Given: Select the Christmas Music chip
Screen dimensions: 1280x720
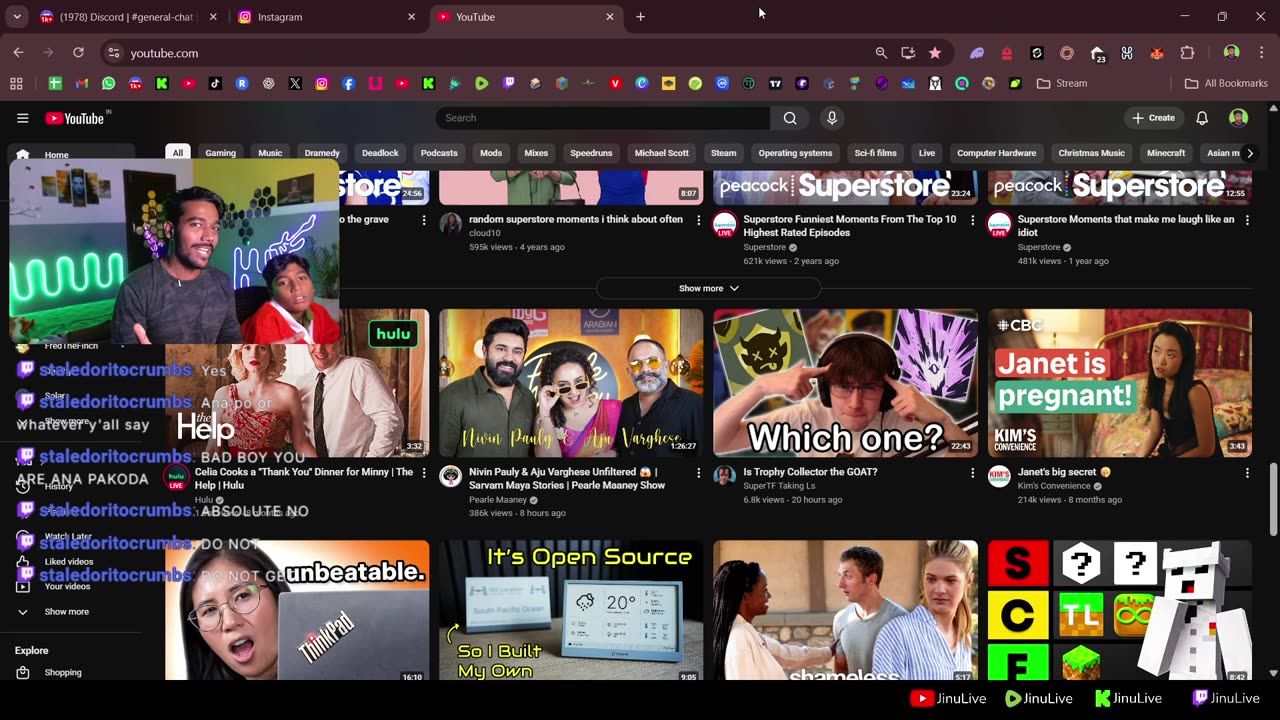Looking at the screenshot, I should pyautogui.click(x=1091, y=153).
